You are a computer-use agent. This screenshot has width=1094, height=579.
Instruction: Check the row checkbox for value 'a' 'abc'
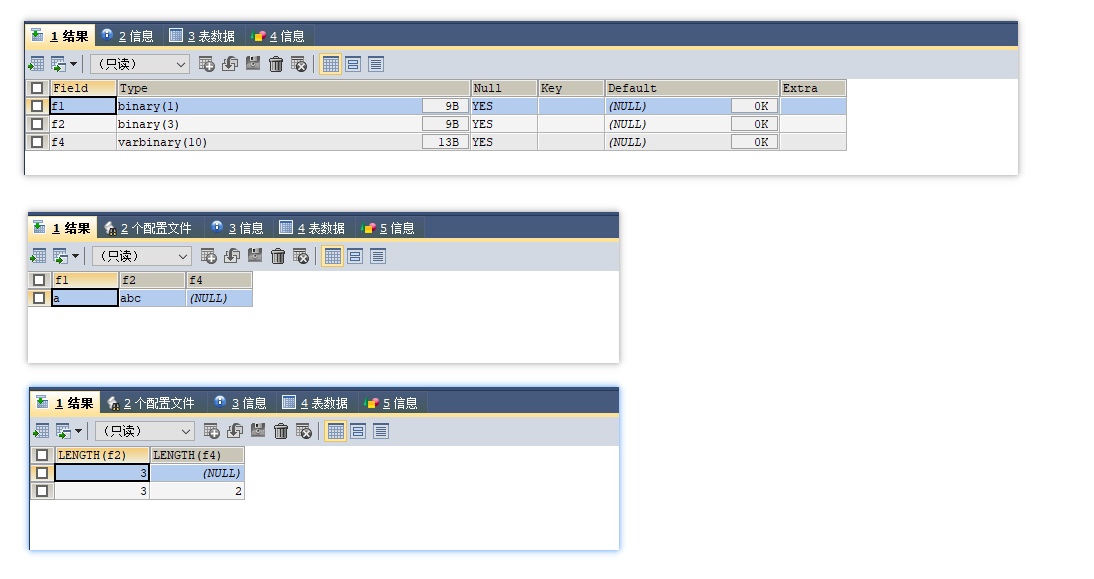39,298
